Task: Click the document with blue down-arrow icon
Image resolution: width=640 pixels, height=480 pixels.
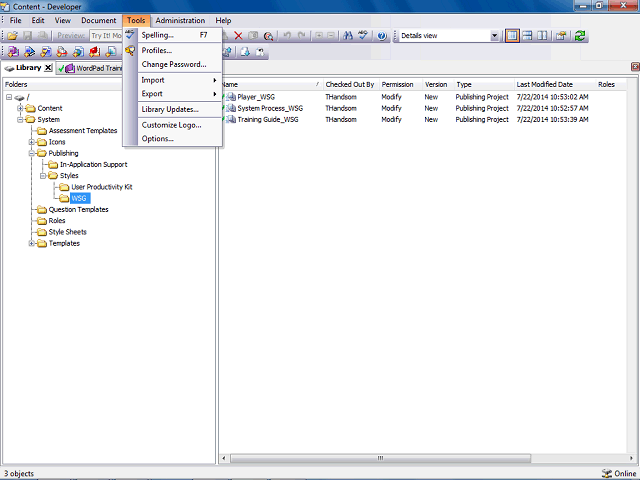Action: (x=245, y=52)
